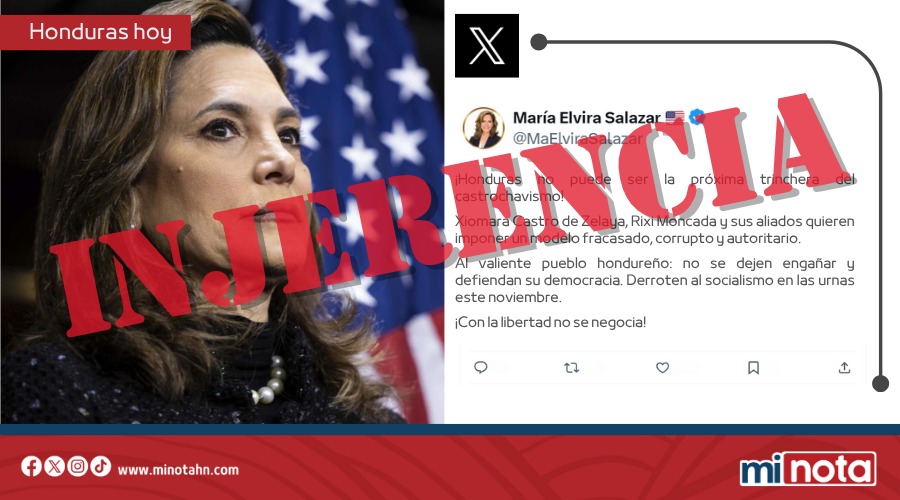
Task: Click the ¡Con la libertad no se negocia! text
Action: 550,322
